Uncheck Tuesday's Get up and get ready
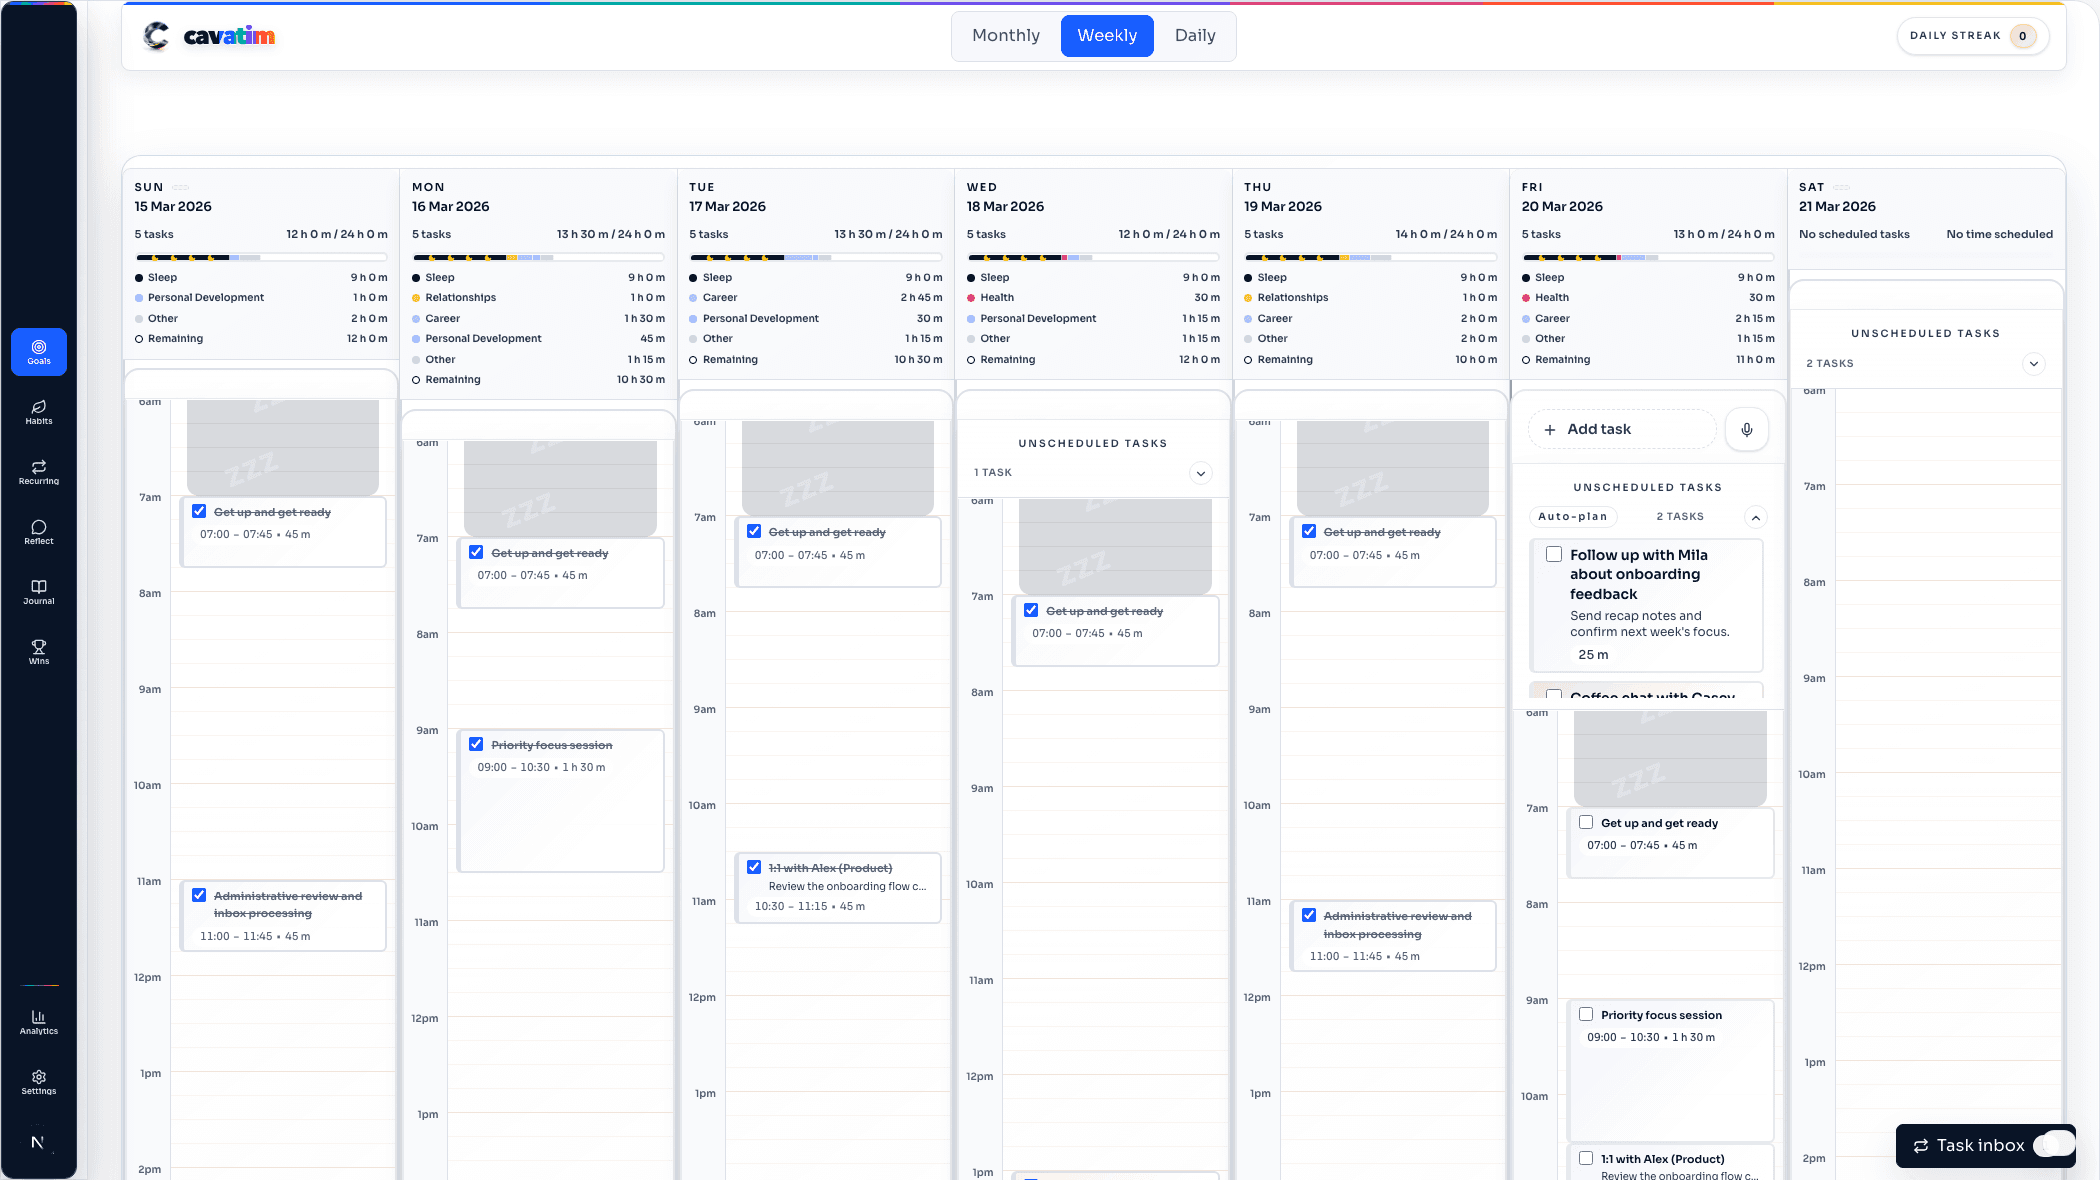Screen dimensions: 2100x1180 click(x=754, y=531)
